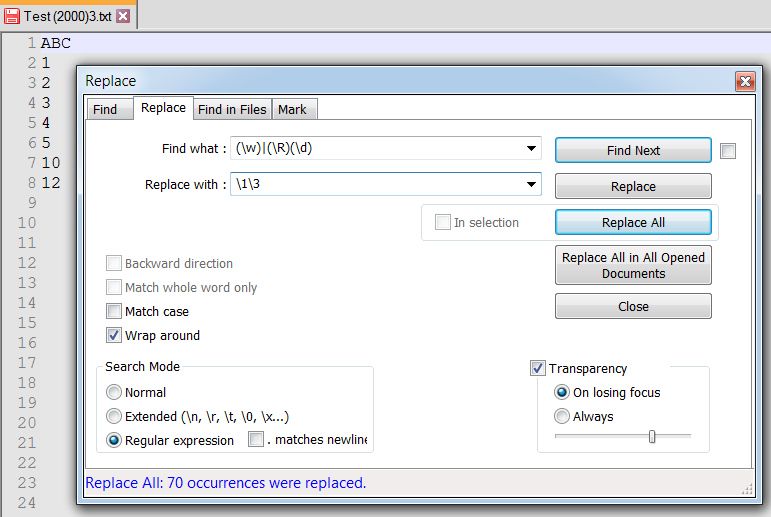Click the transparency slider handle
Viewport: 771px width, 517px height.
pos(652,436)
